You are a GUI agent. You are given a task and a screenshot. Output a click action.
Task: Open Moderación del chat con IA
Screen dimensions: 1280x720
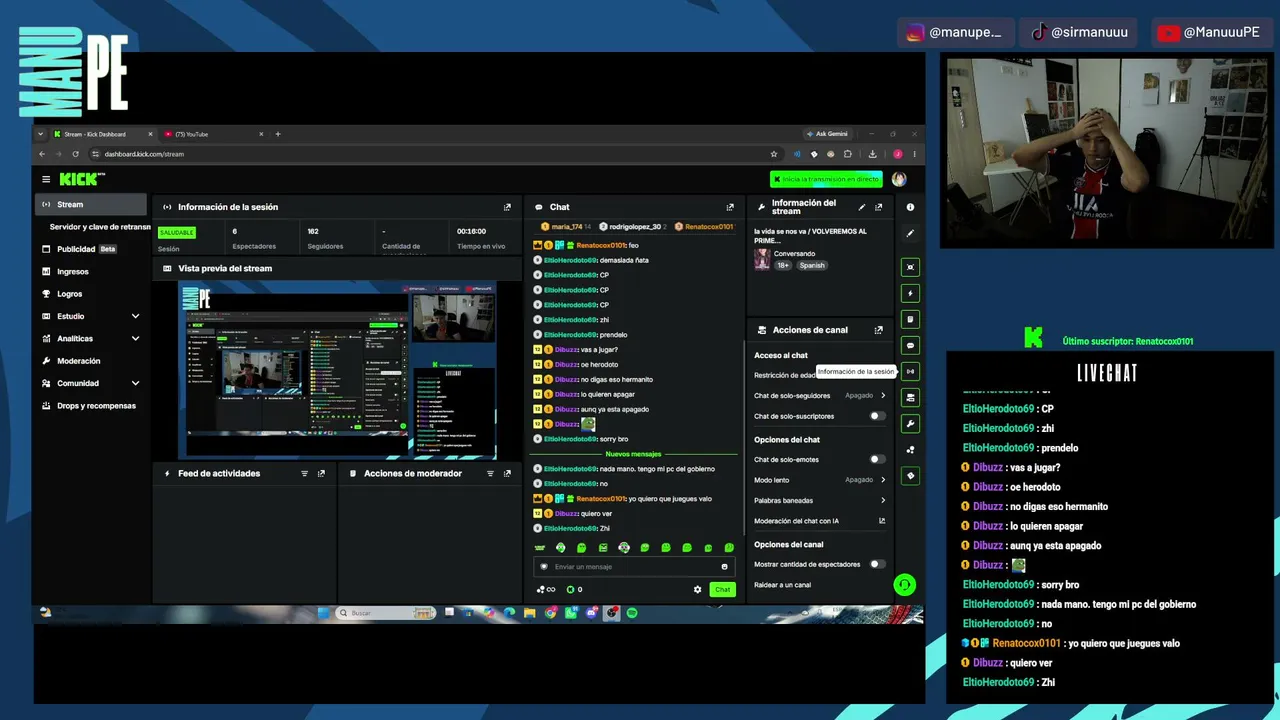[x=819, y=521]
